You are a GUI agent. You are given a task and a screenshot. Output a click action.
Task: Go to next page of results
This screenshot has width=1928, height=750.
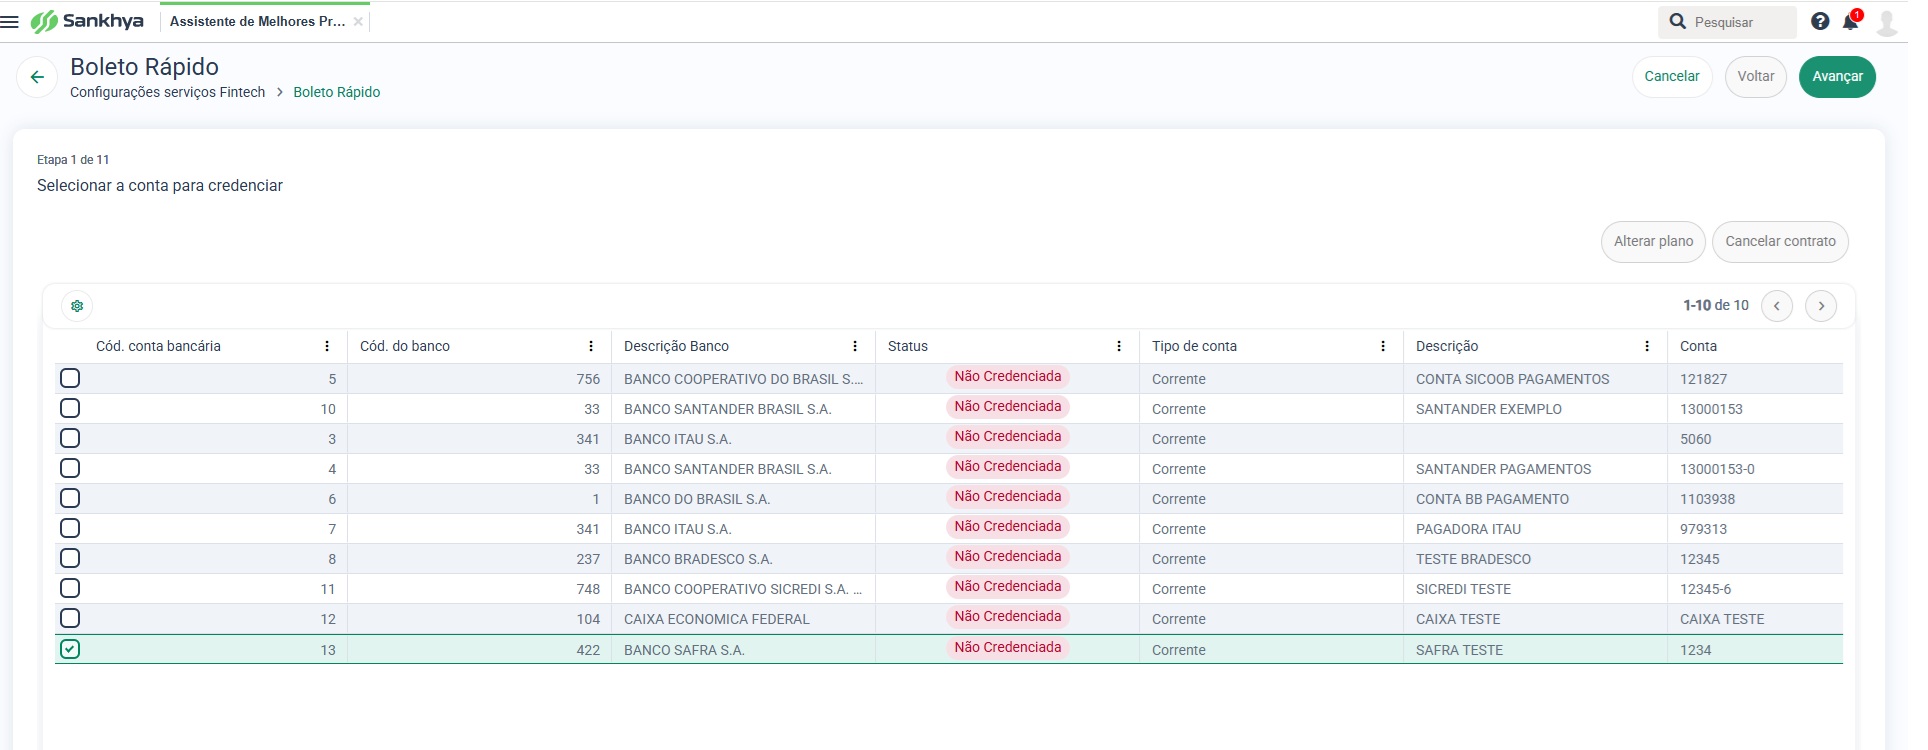click(x=1821, y=306)
